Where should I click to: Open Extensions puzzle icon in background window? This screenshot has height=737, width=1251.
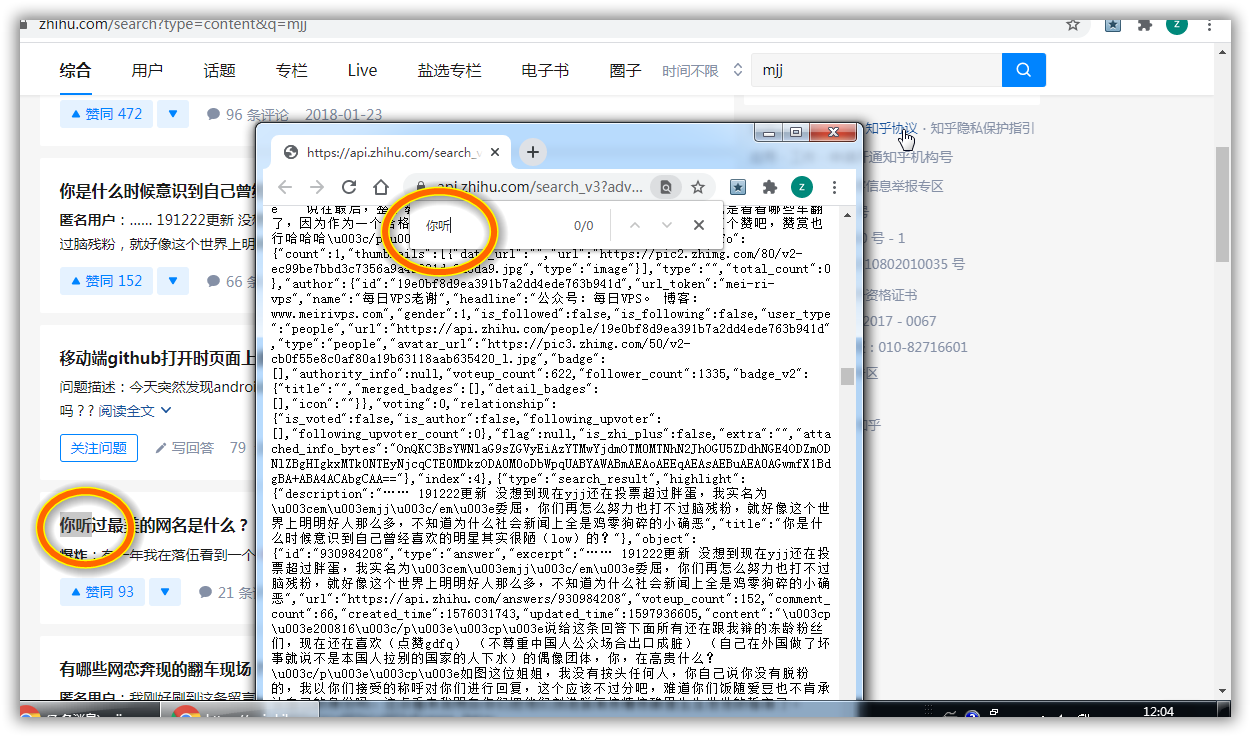tap(1145, 24)
